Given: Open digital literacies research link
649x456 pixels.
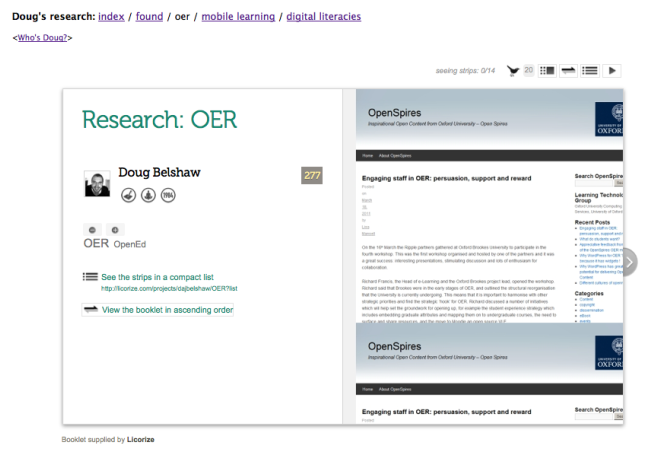Looking at the screenshot, I should 324,17.
